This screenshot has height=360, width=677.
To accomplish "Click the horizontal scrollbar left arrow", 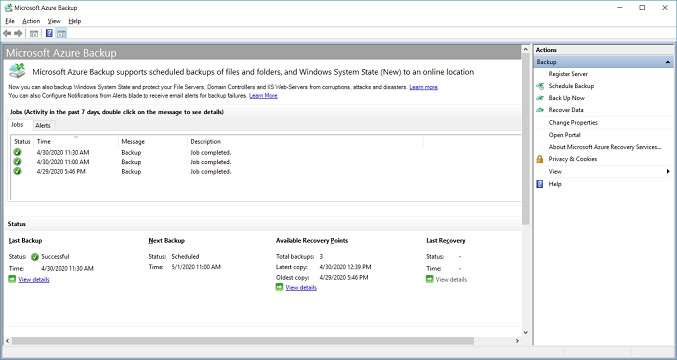I will 7,341.
